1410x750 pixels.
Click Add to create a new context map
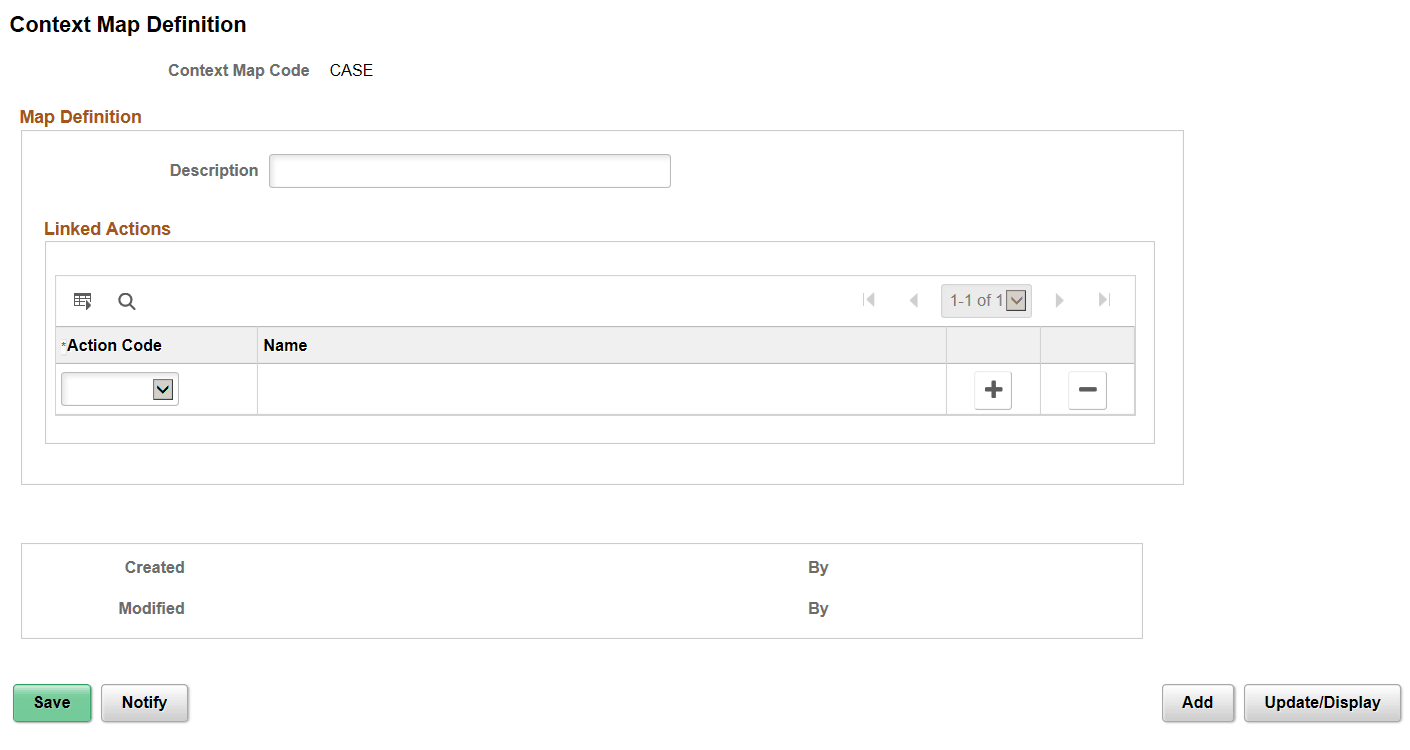1197,702
